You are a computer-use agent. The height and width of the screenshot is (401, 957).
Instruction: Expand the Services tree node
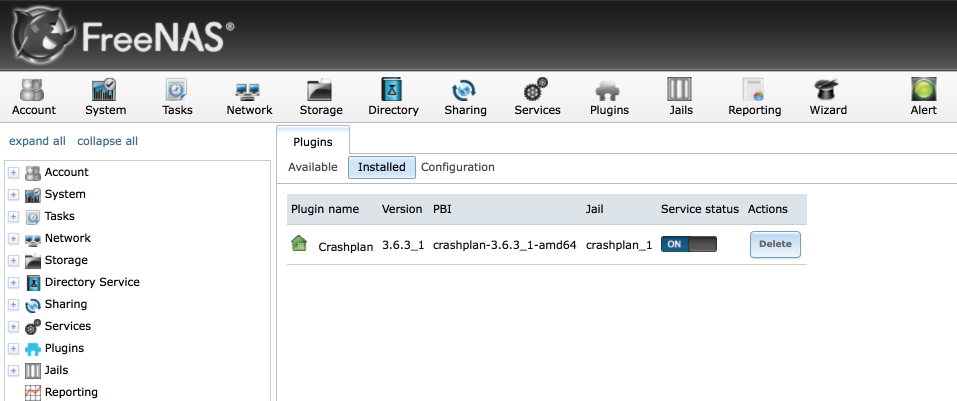point(13,327)
